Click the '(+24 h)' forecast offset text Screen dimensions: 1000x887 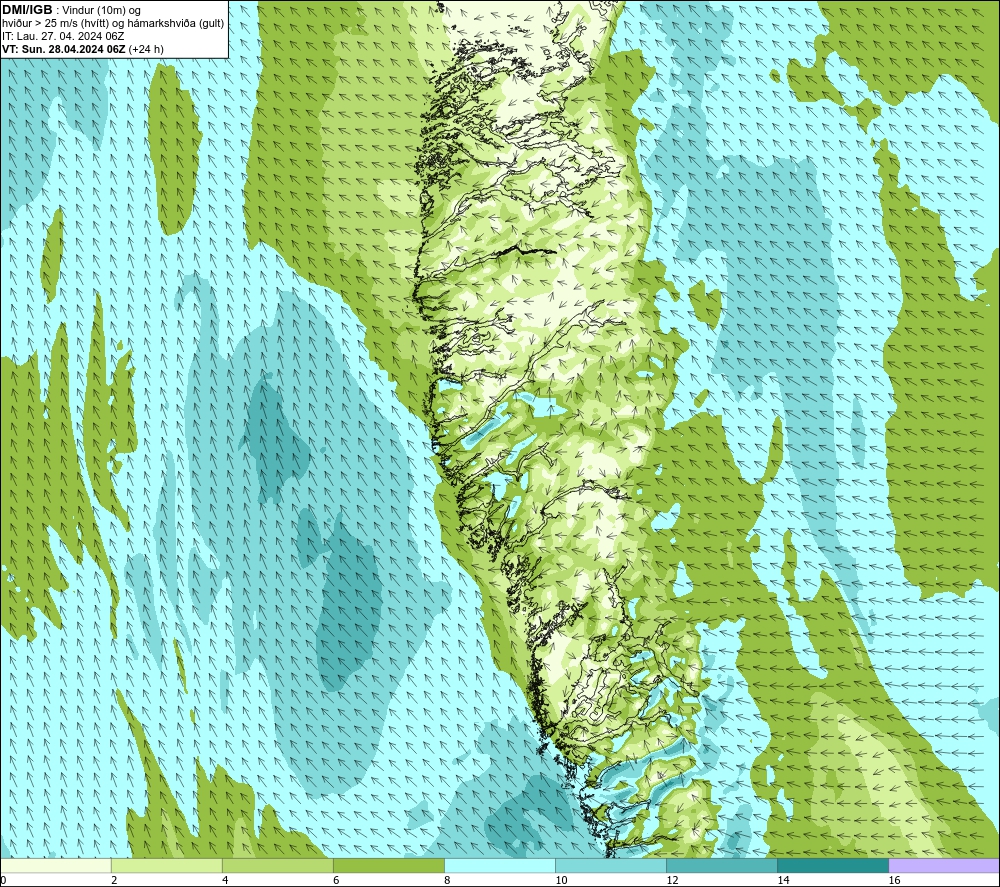click(x=146, y=49)
